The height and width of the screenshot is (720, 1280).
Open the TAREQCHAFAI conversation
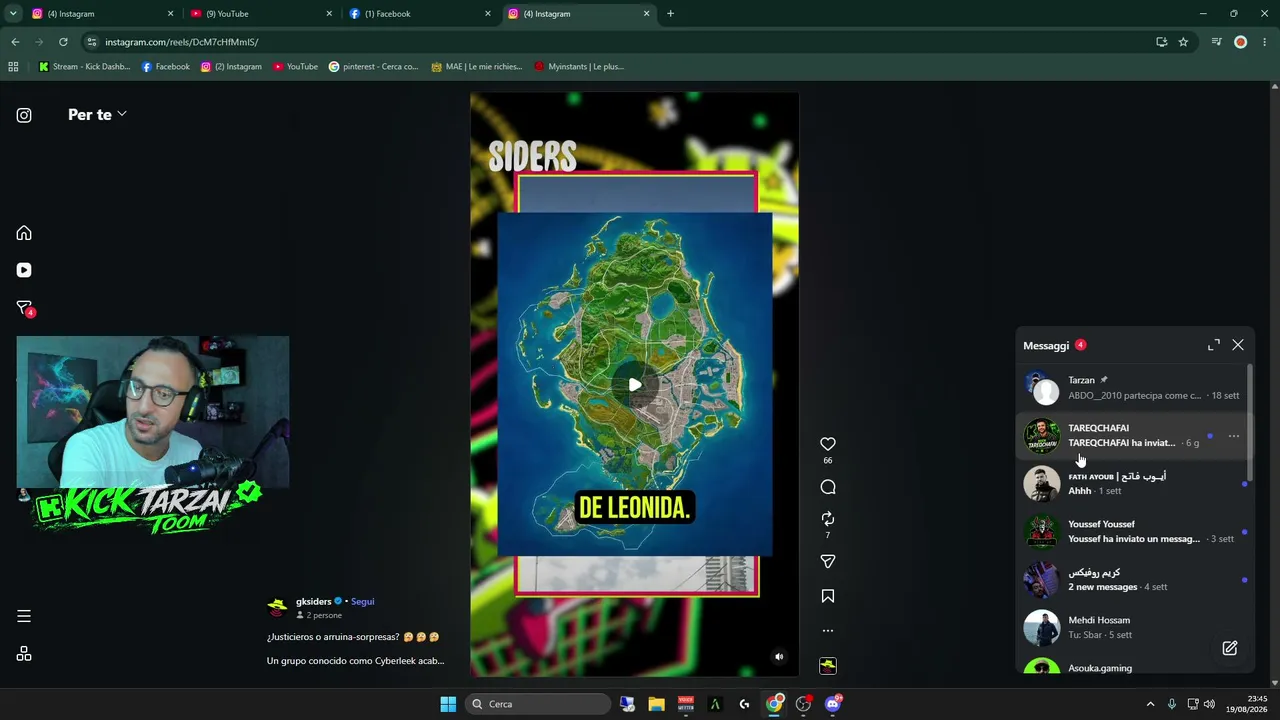pyautogui.click(x=1132, y=436)
